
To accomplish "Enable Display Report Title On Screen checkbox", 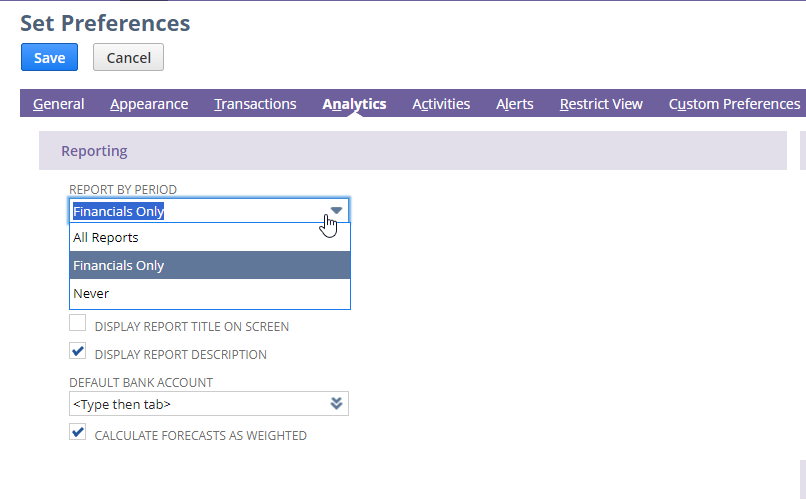I will [78, 323].
